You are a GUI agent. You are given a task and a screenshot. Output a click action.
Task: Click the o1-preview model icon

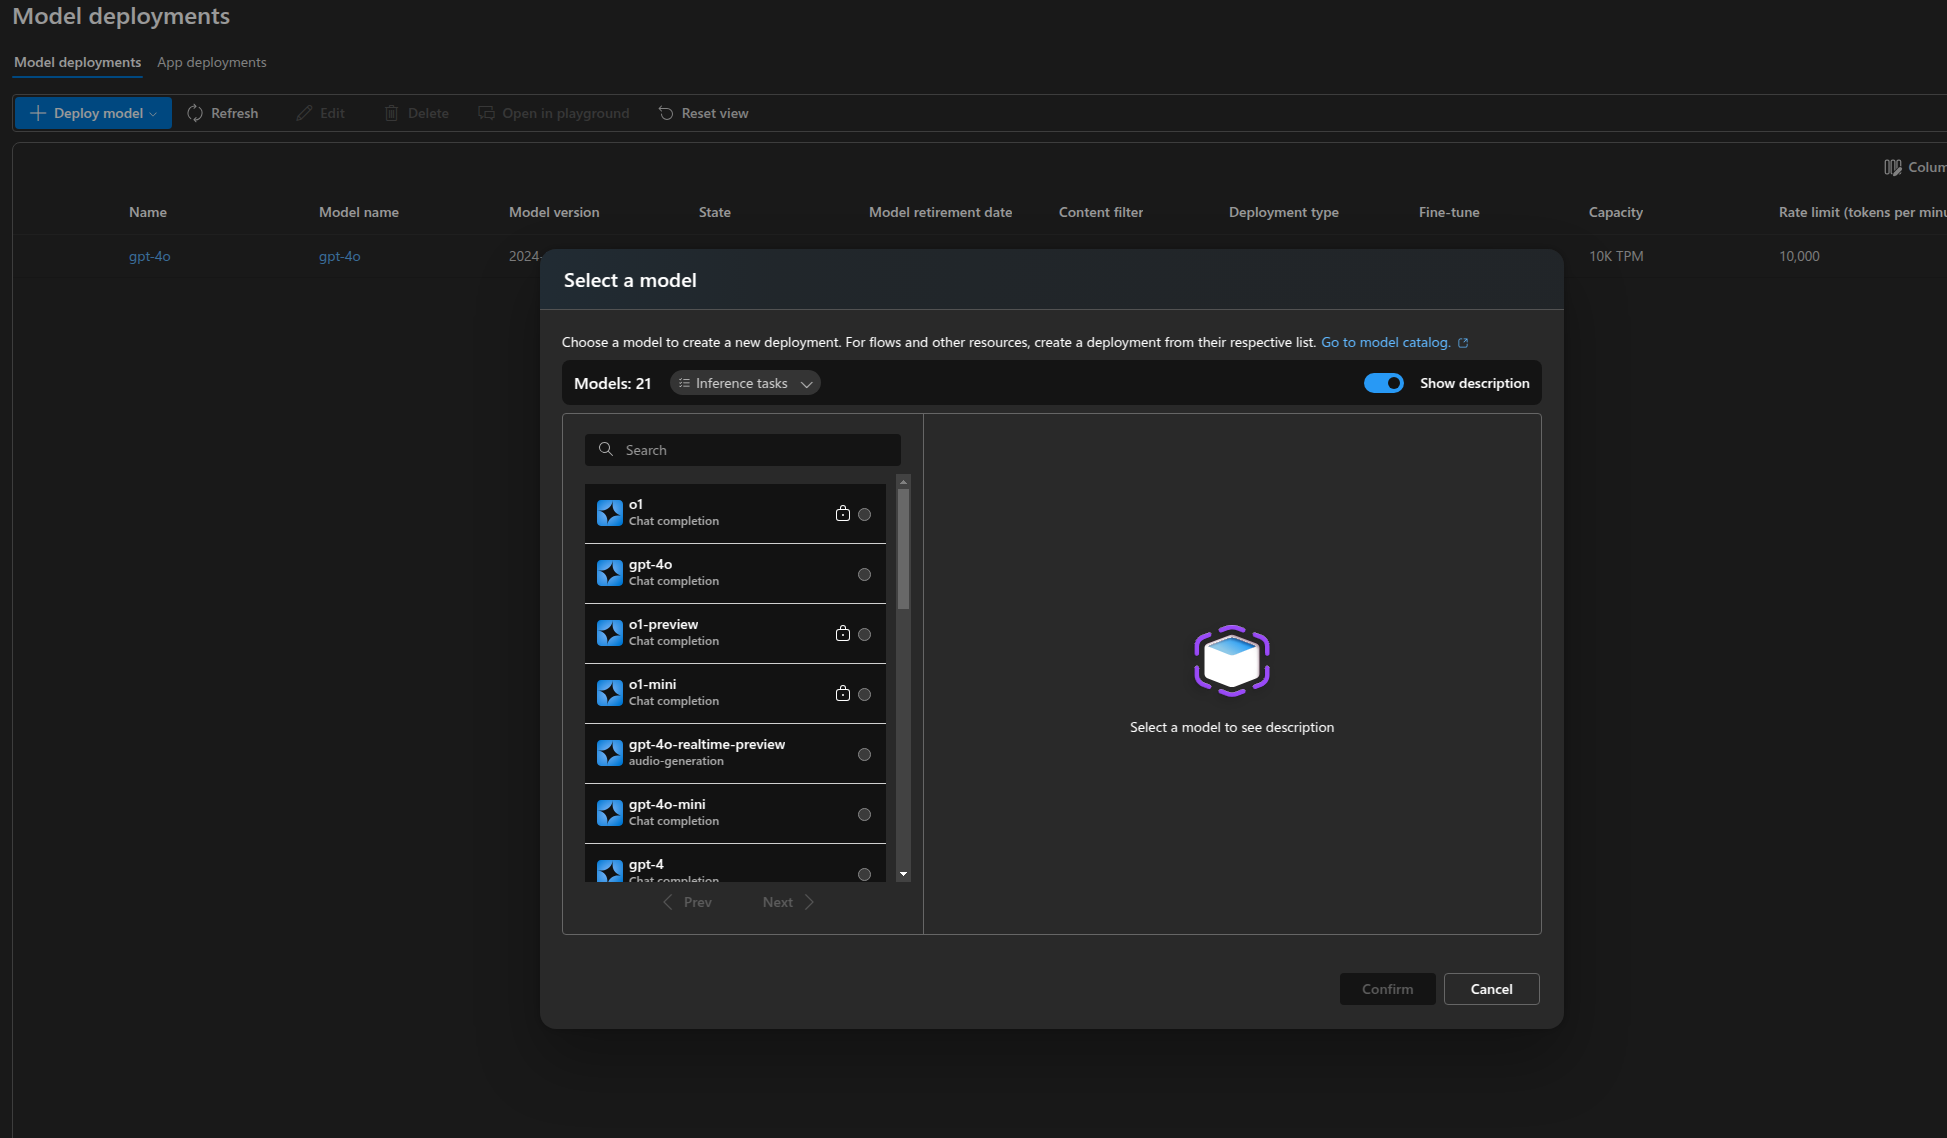click(610, 633)
